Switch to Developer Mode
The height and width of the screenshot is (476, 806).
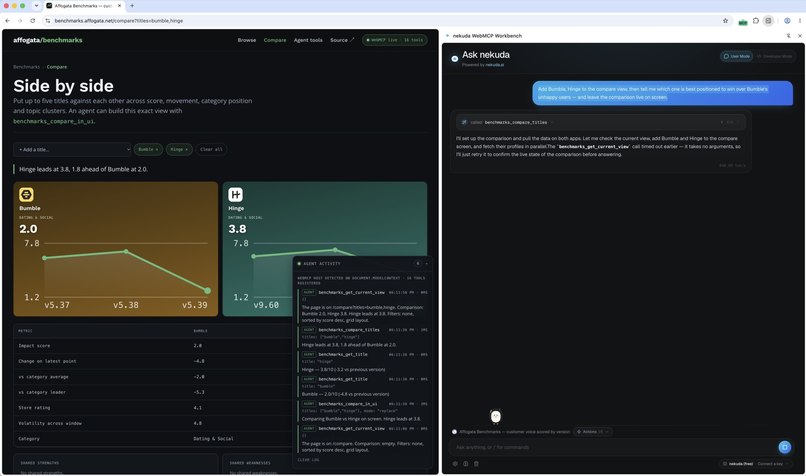coord(774,56)
